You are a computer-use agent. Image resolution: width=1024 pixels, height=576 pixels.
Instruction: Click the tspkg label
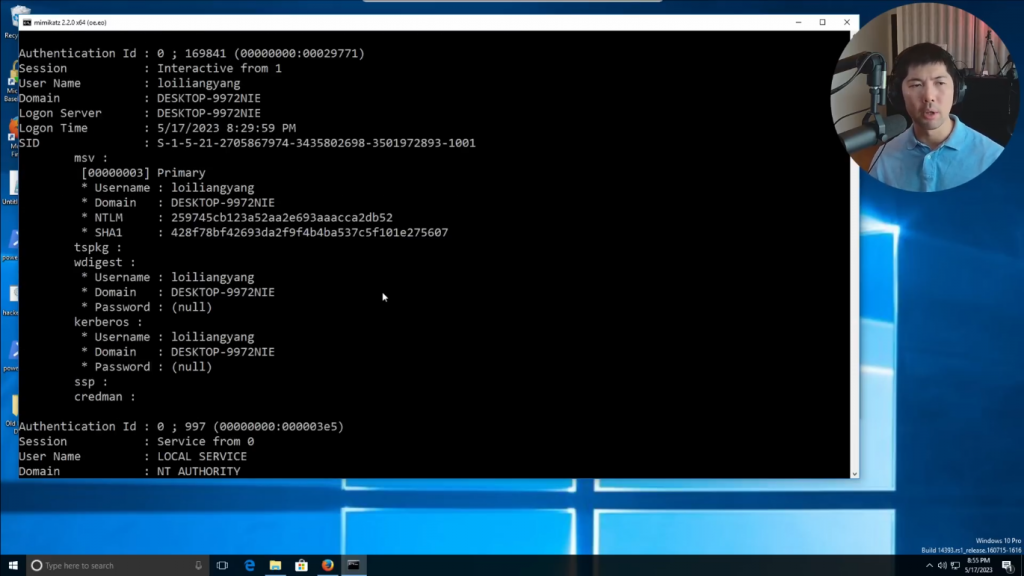point(97,248)
